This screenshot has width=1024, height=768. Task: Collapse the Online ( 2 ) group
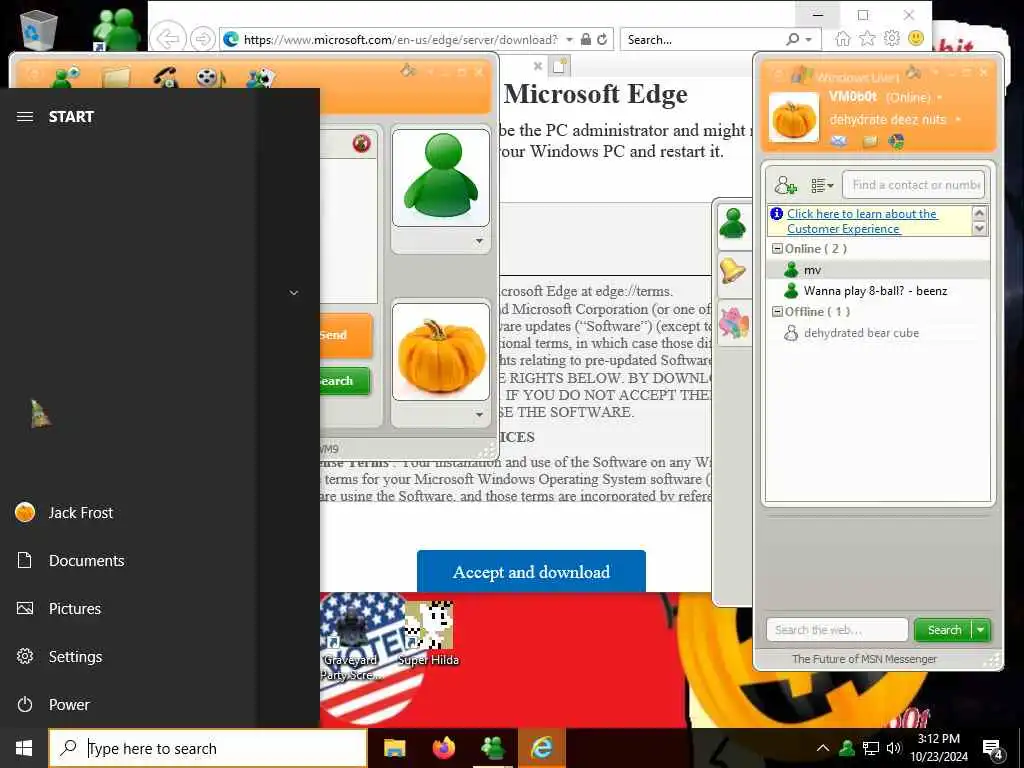777,249
